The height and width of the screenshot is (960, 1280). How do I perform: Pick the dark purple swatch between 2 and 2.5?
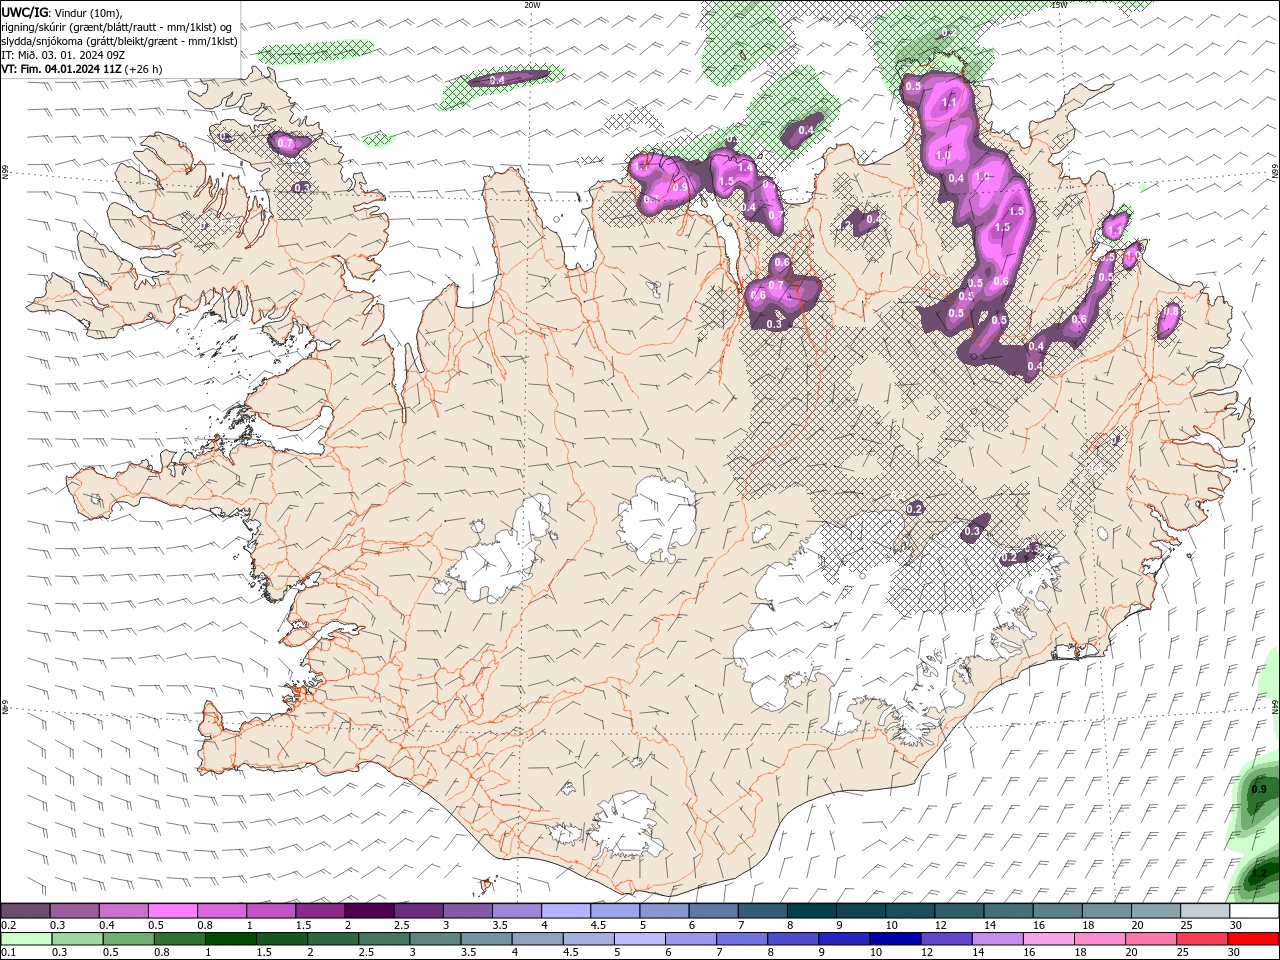point(369,911)
